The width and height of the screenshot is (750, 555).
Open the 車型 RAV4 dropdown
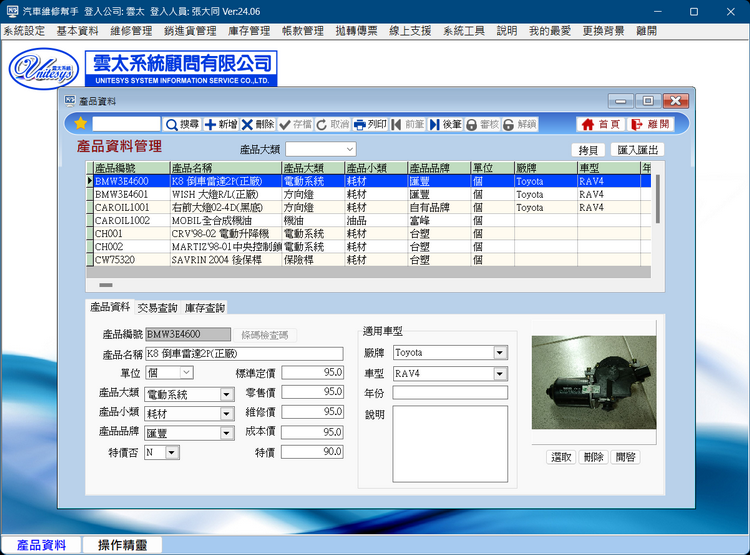pos(500,374)
